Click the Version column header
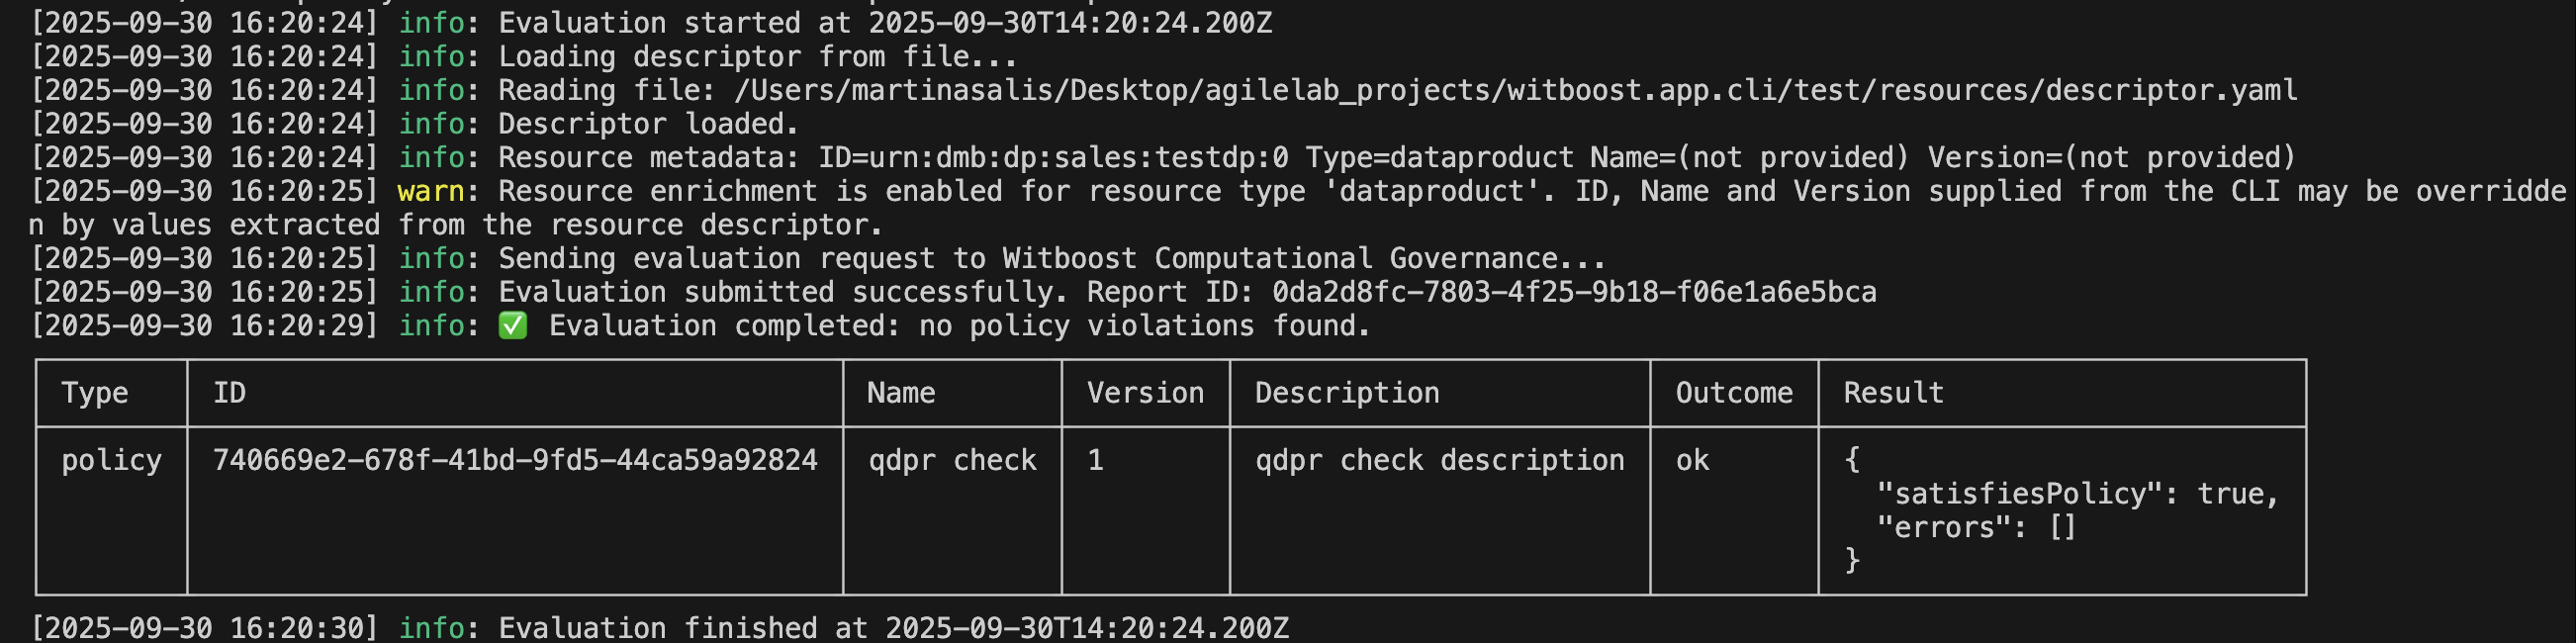2576x643 pixels. click(1145, 393)
